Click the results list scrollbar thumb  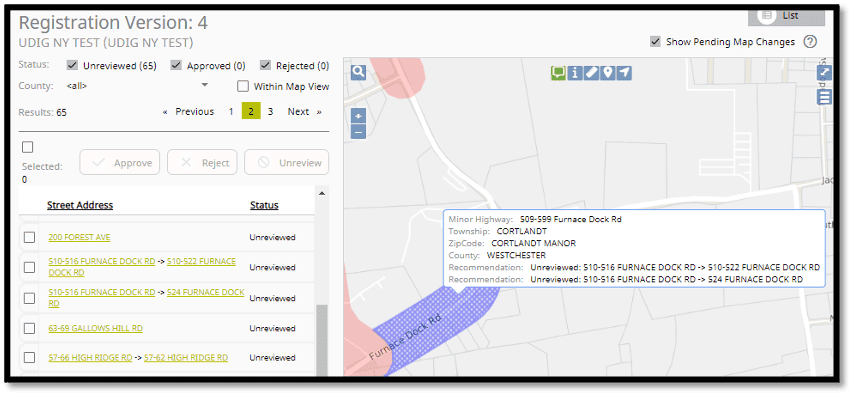point(322,340)
